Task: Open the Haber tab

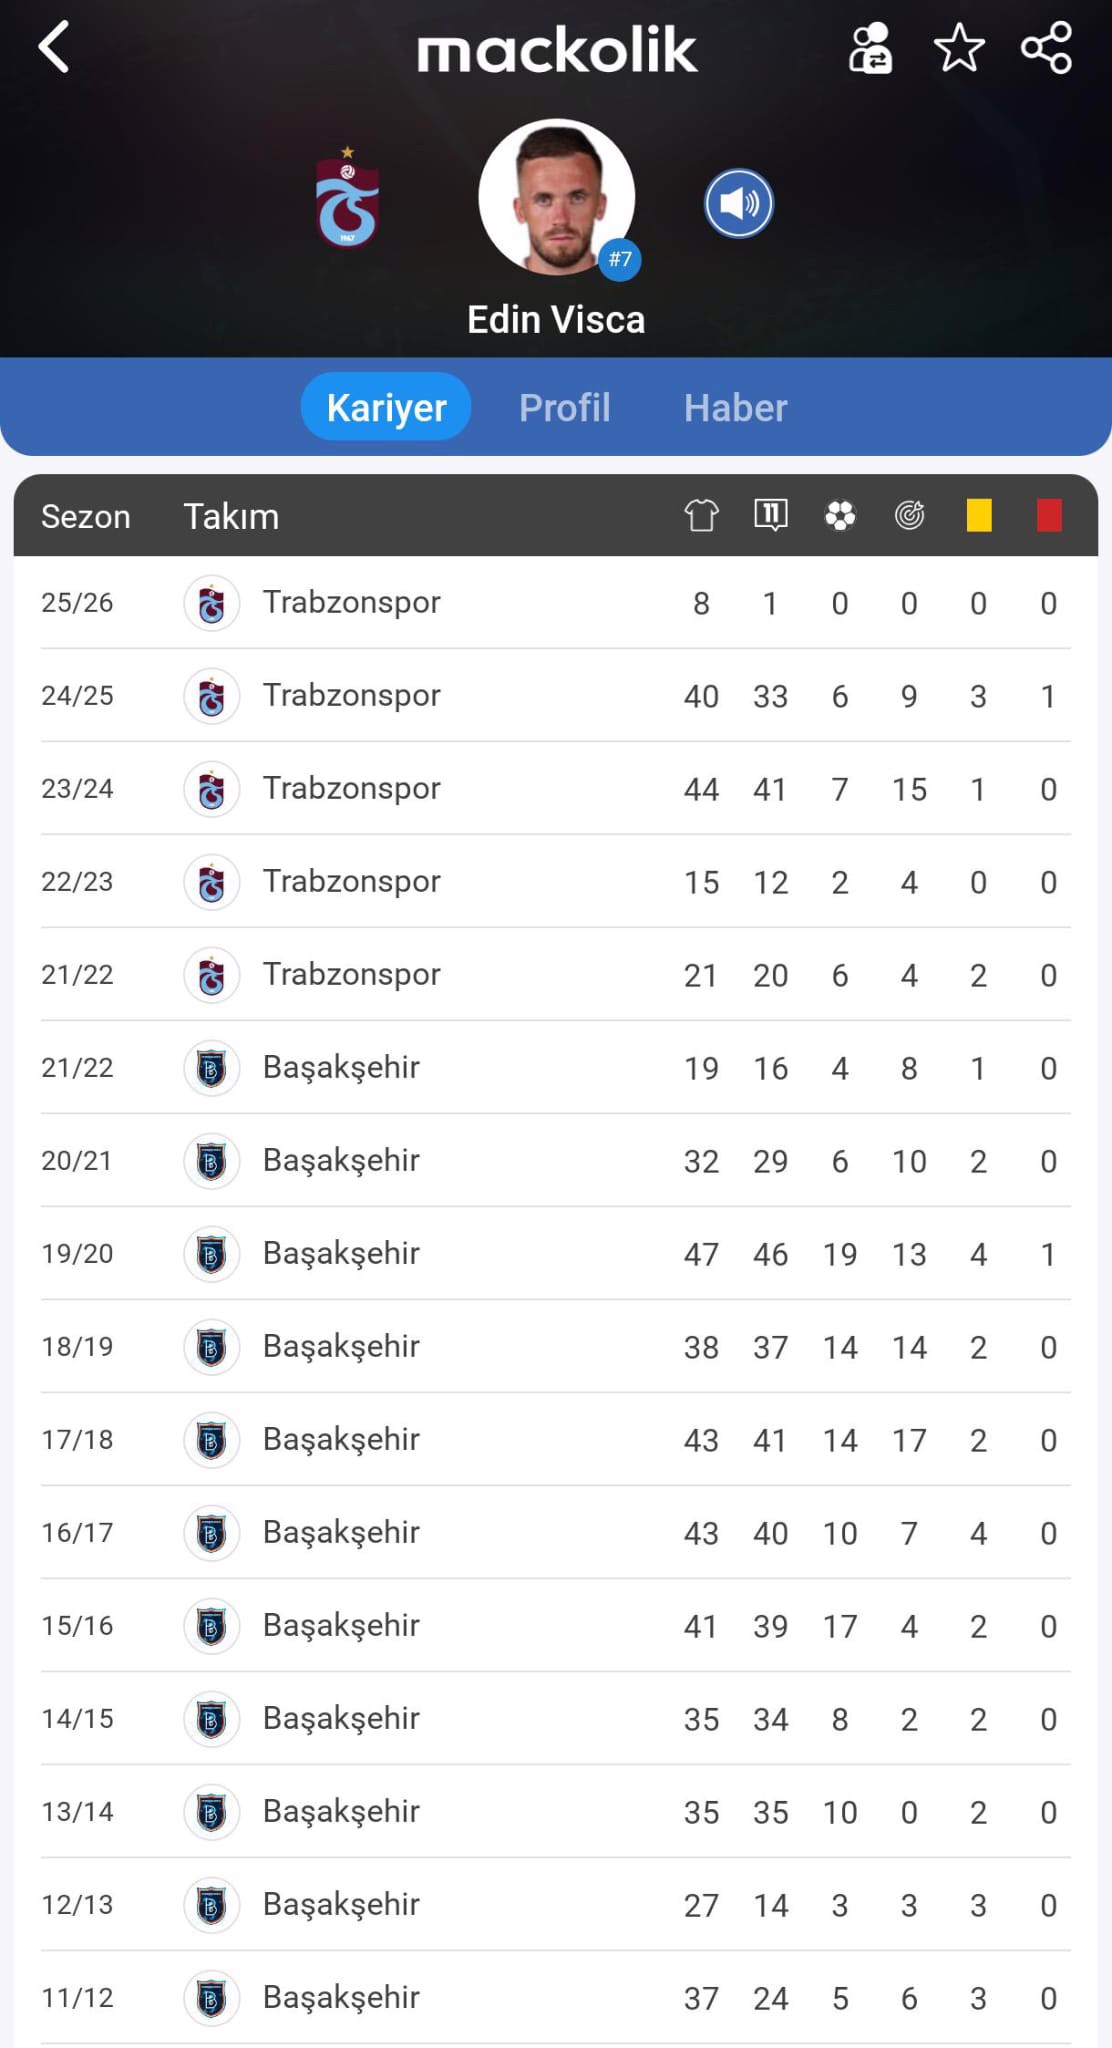Action: (x=735, y=408)
